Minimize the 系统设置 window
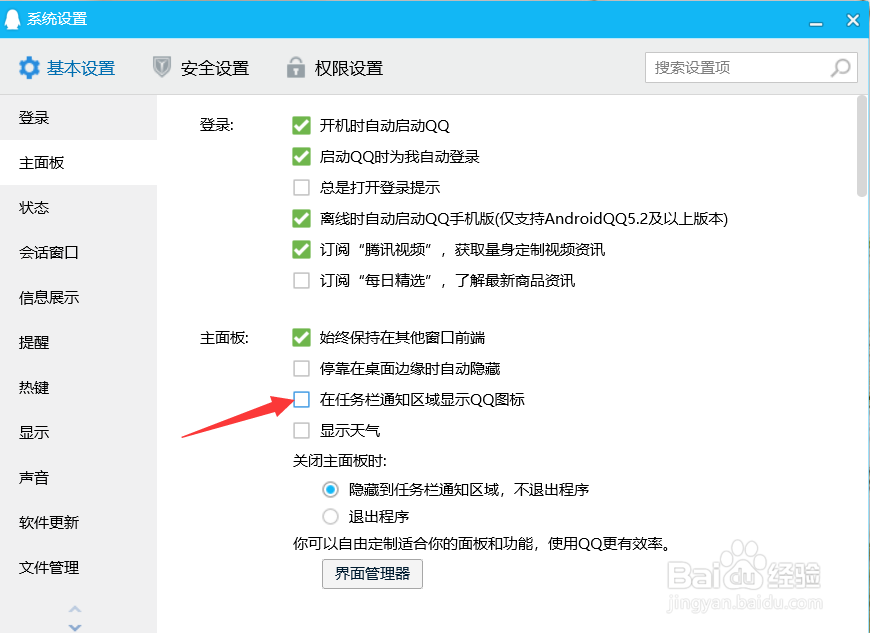 click(816, 23)
